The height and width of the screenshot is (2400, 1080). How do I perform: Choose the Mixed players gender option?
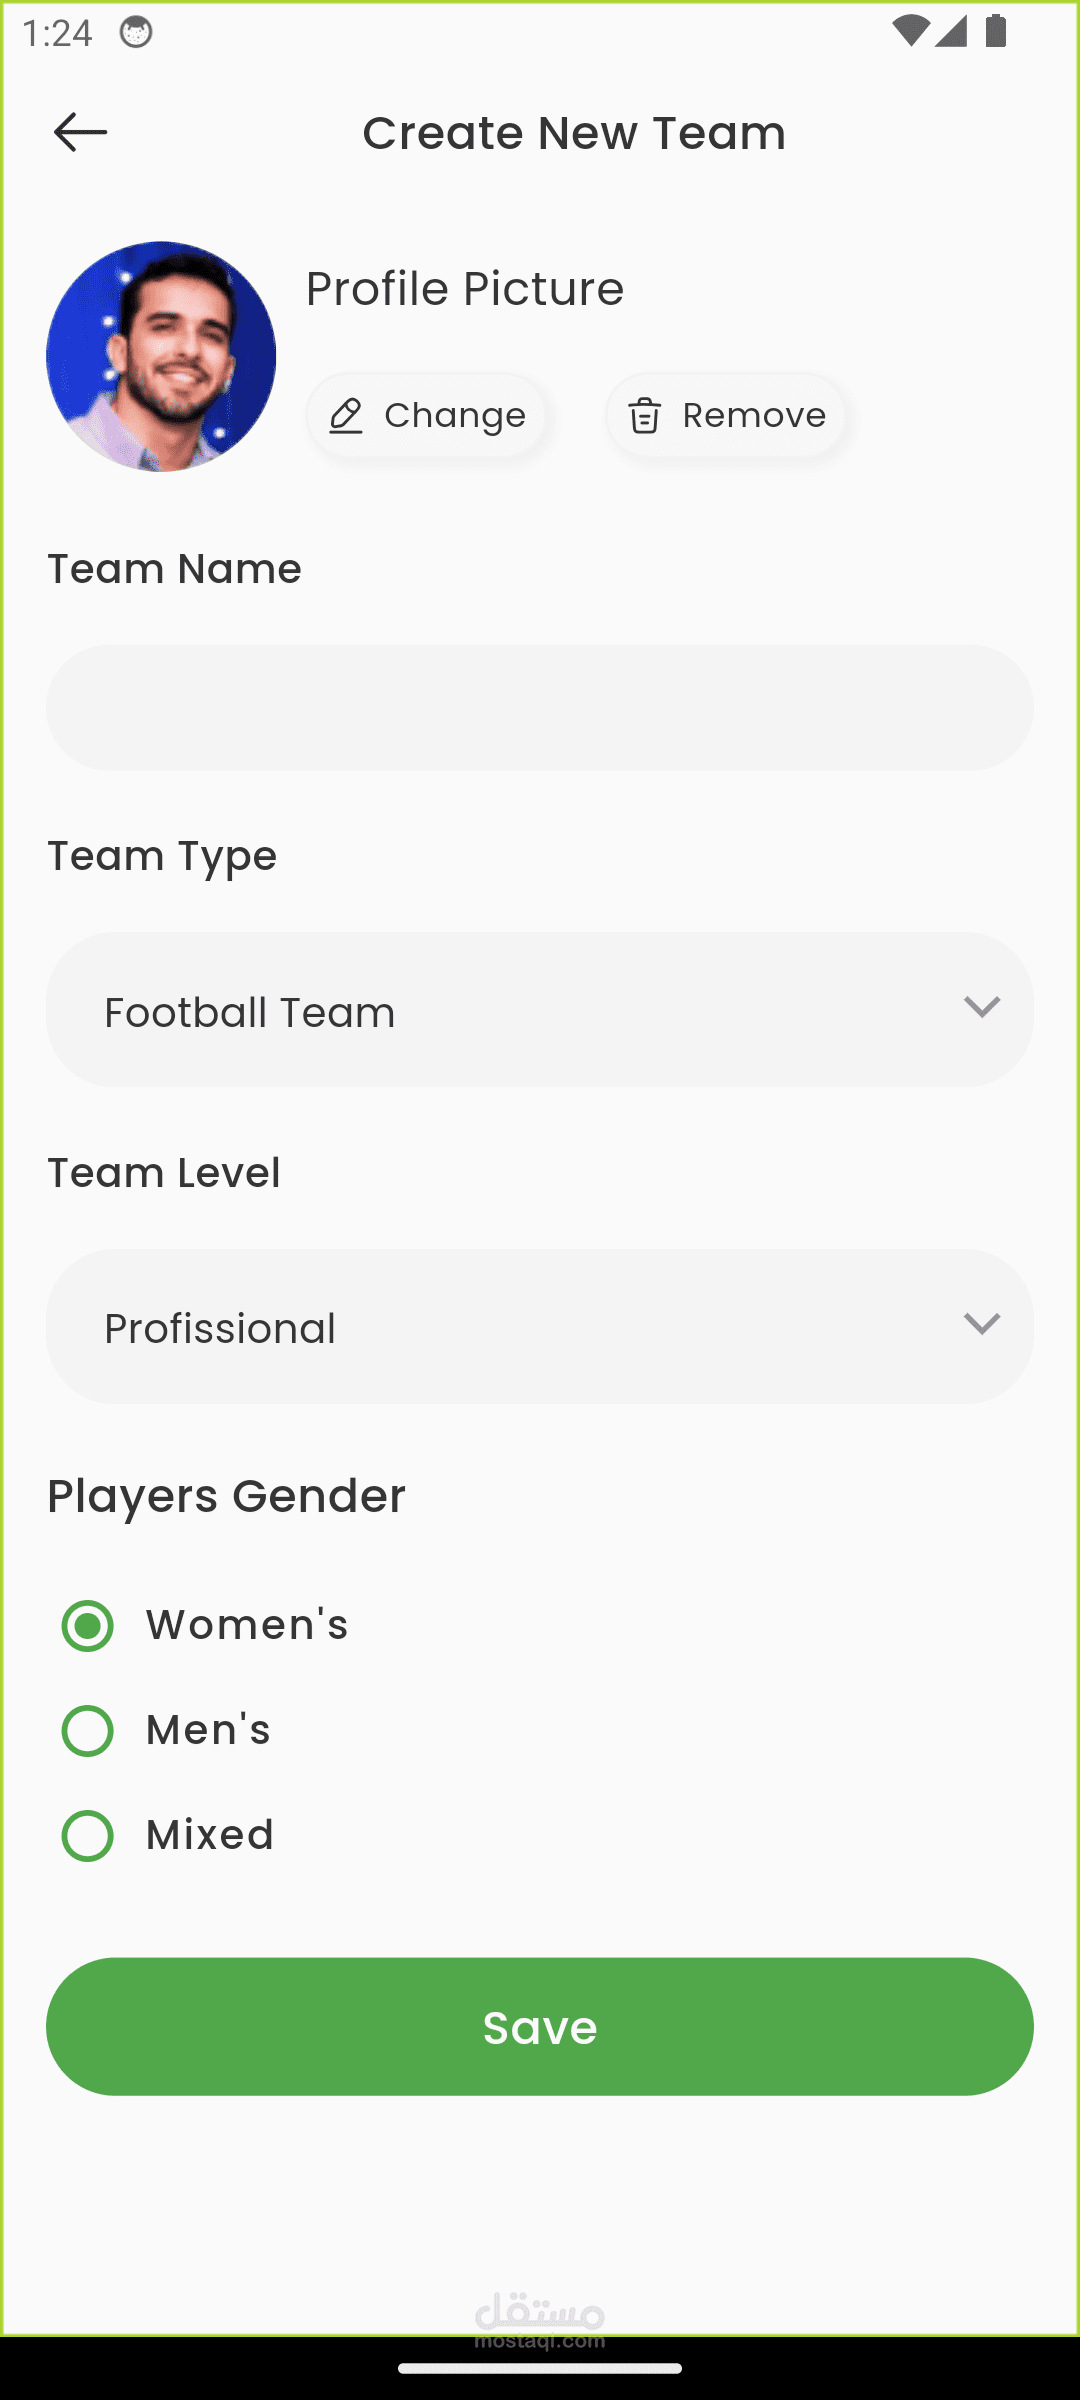click(88, 1836)
